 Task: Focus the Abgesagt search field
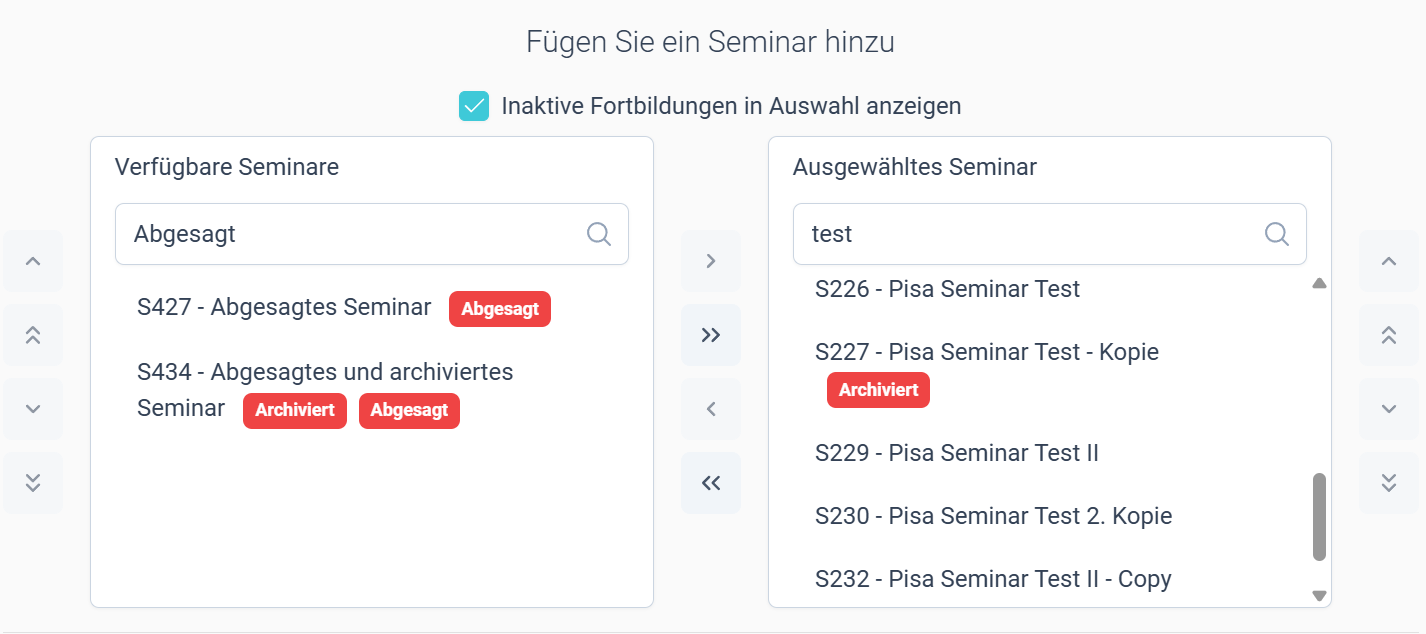[372, 234]
